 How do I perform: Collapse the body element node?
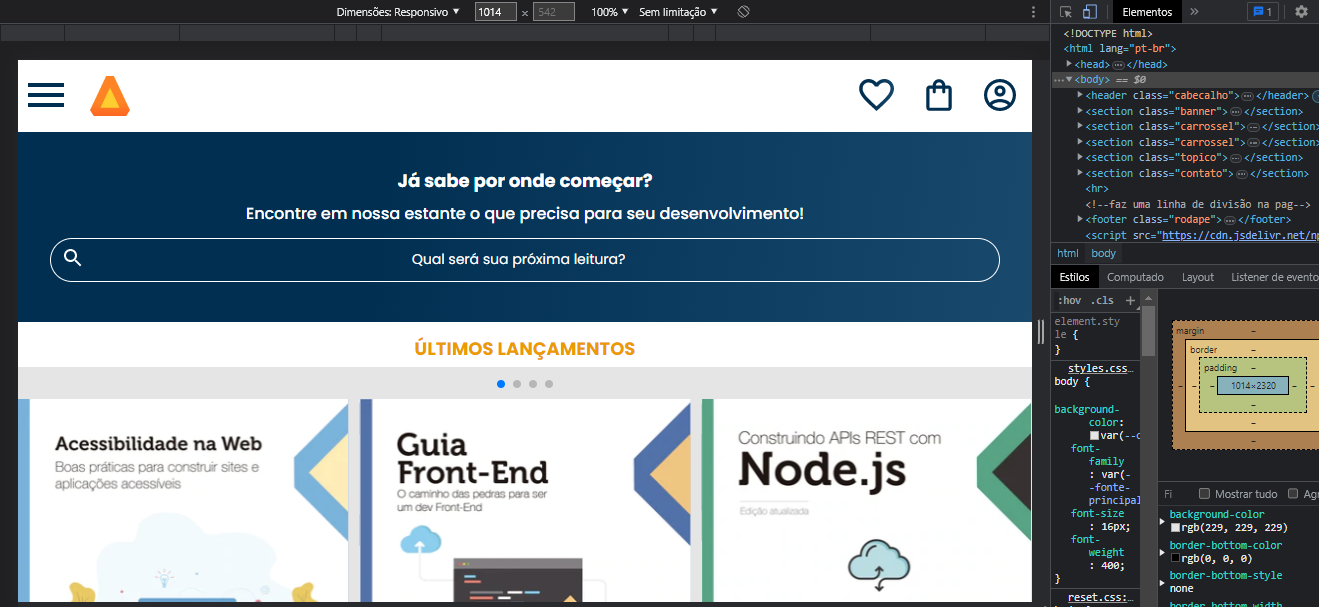tap(1070, 79)
